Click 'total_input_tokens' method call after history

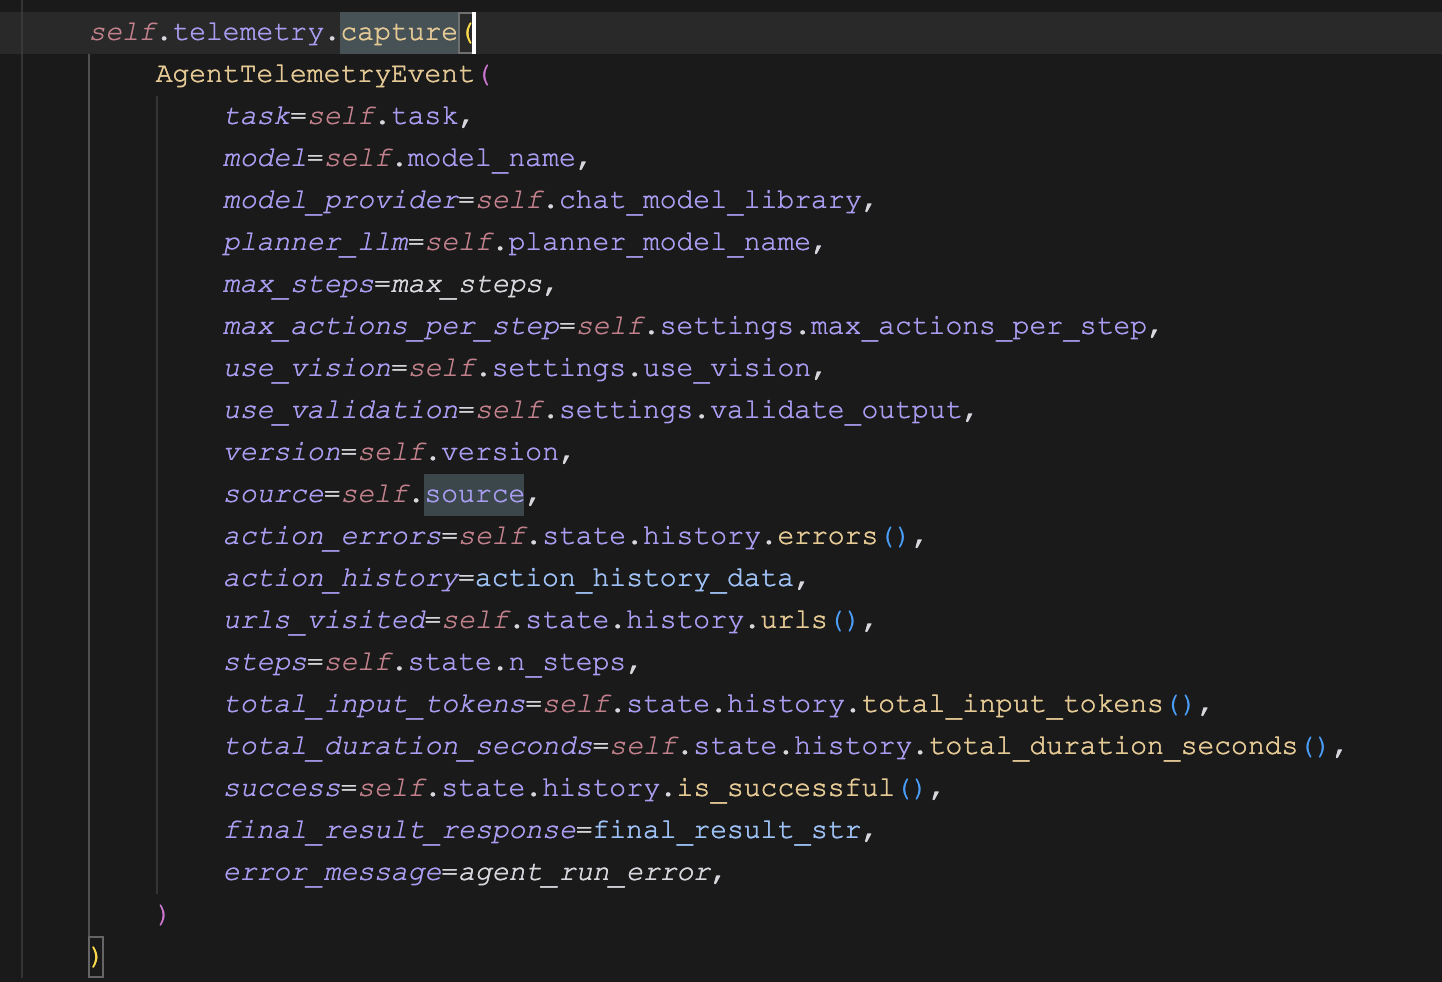coord(1012,705)
